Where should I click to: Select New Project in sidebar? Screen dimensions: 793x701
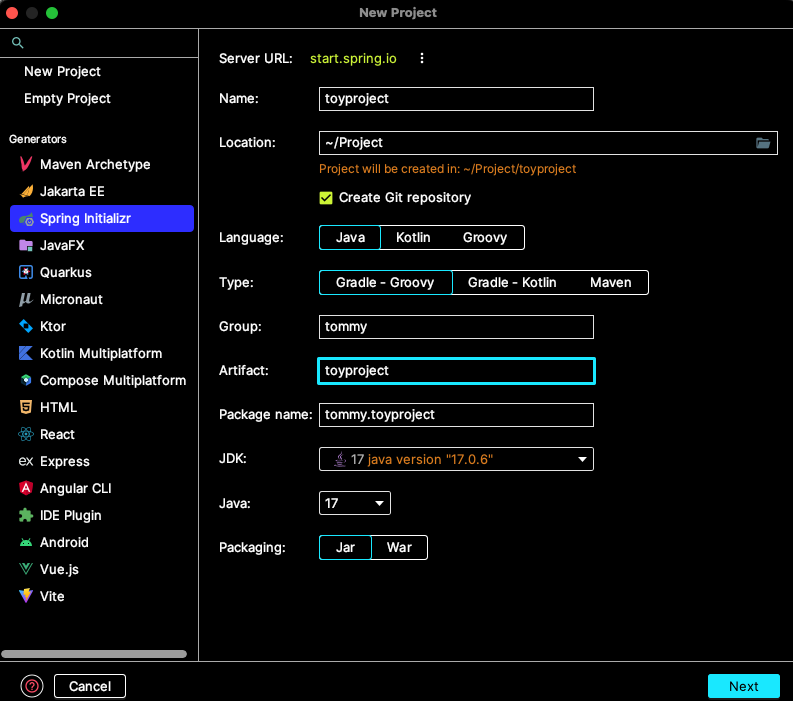click(62, 72)
